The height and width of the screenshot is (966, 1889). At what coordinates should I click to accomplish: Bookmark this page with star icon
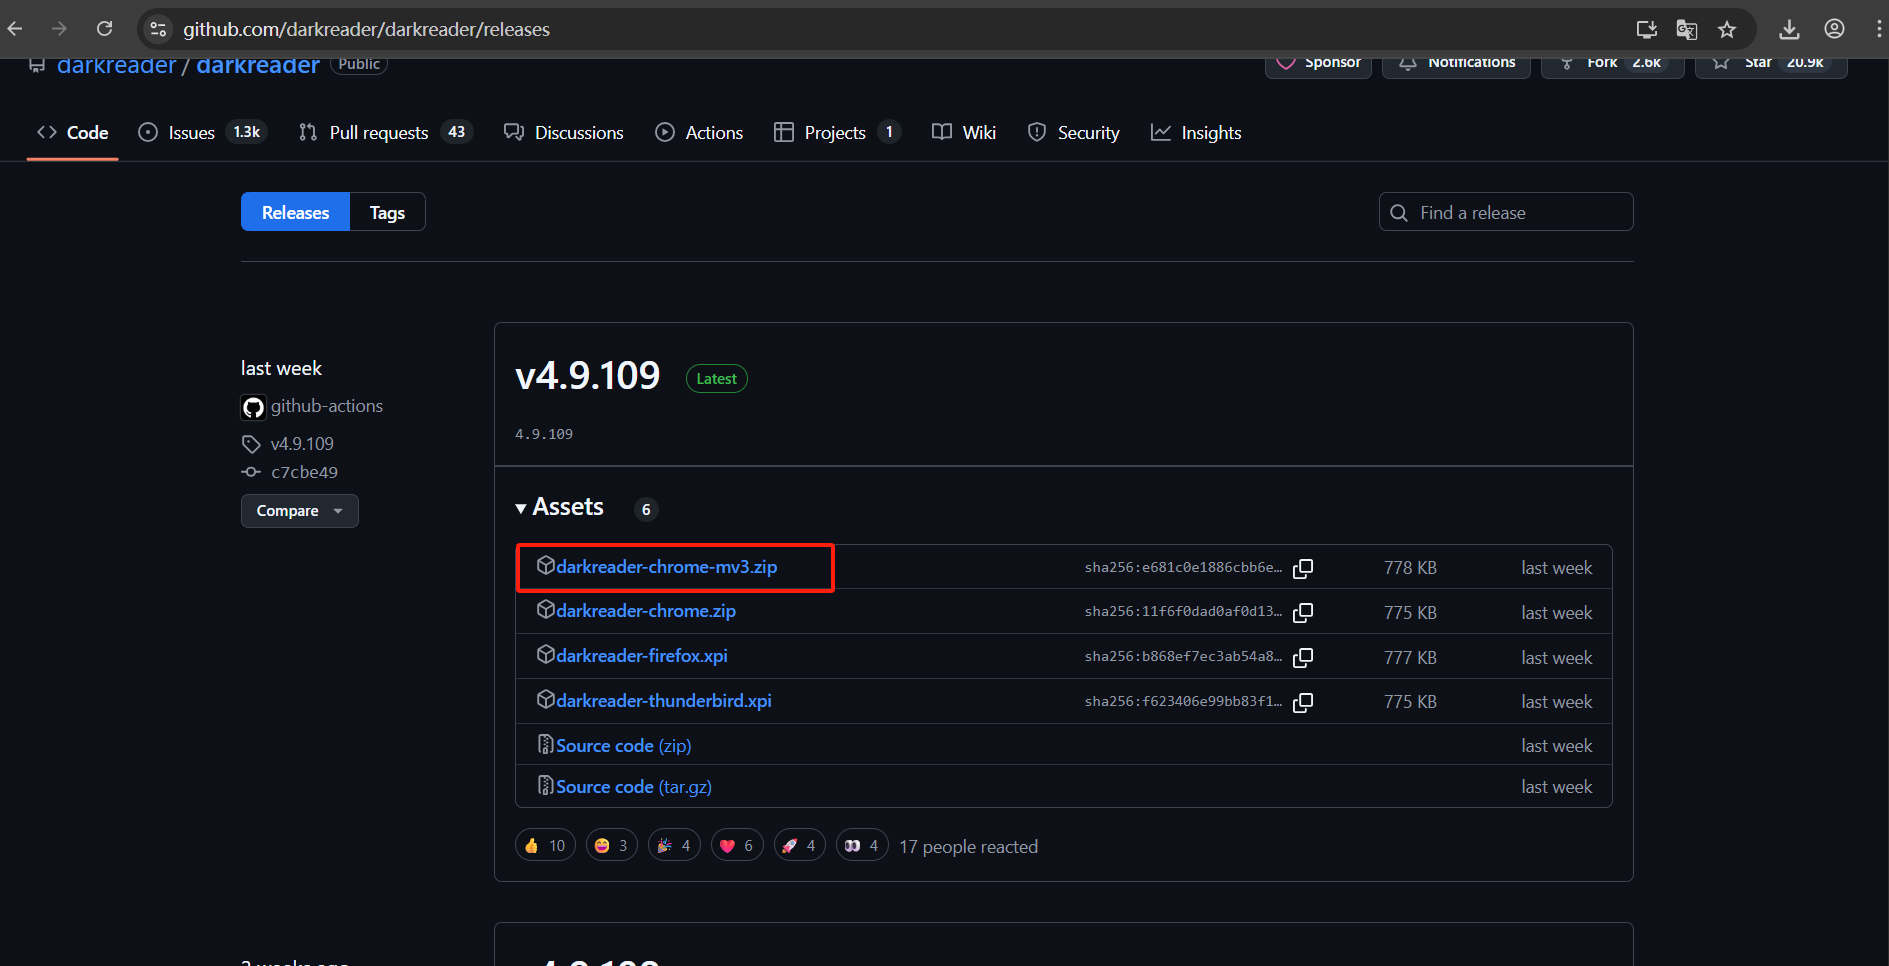1727,29
